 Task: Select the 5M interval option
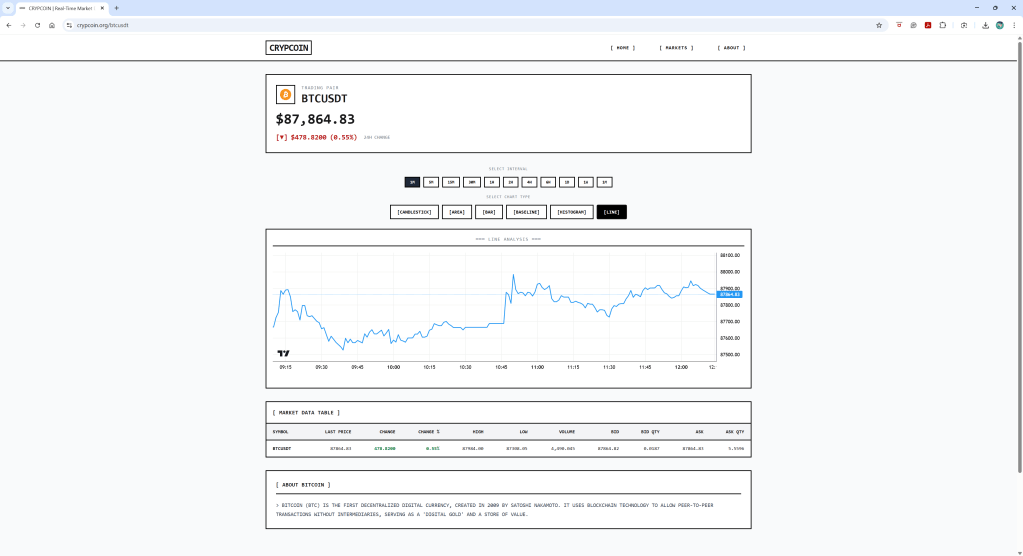click(x=430, y=182)
